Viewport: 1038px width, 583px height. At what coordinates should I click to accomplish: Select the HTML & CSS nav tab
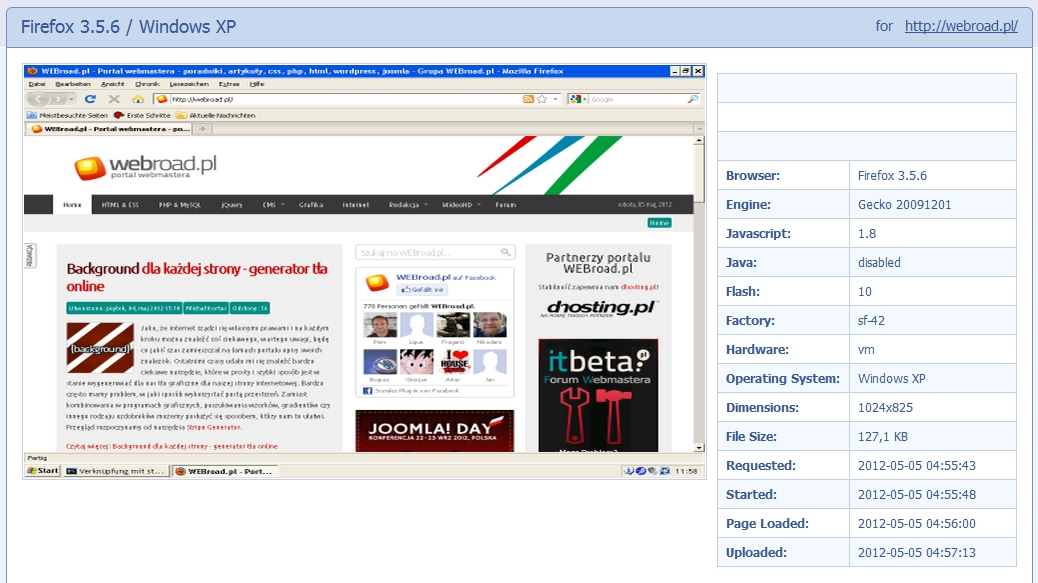120,204
